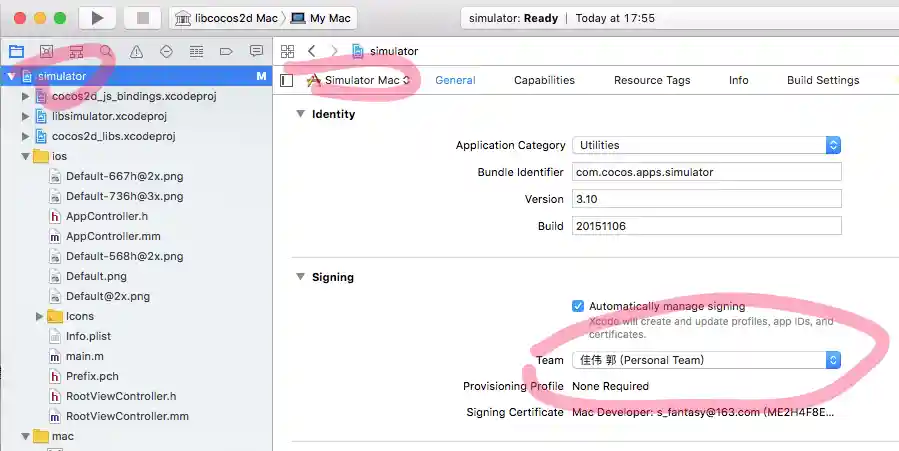
Task: Open the Team dropdown
Action: [x=706, y=360]
